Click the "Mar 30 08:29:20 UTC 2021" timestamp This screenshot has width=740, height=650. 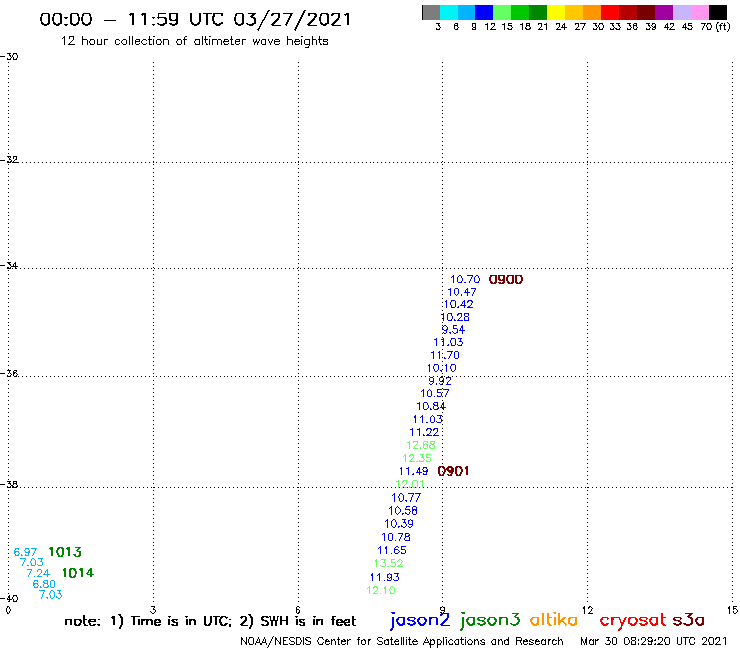(654, 641)
